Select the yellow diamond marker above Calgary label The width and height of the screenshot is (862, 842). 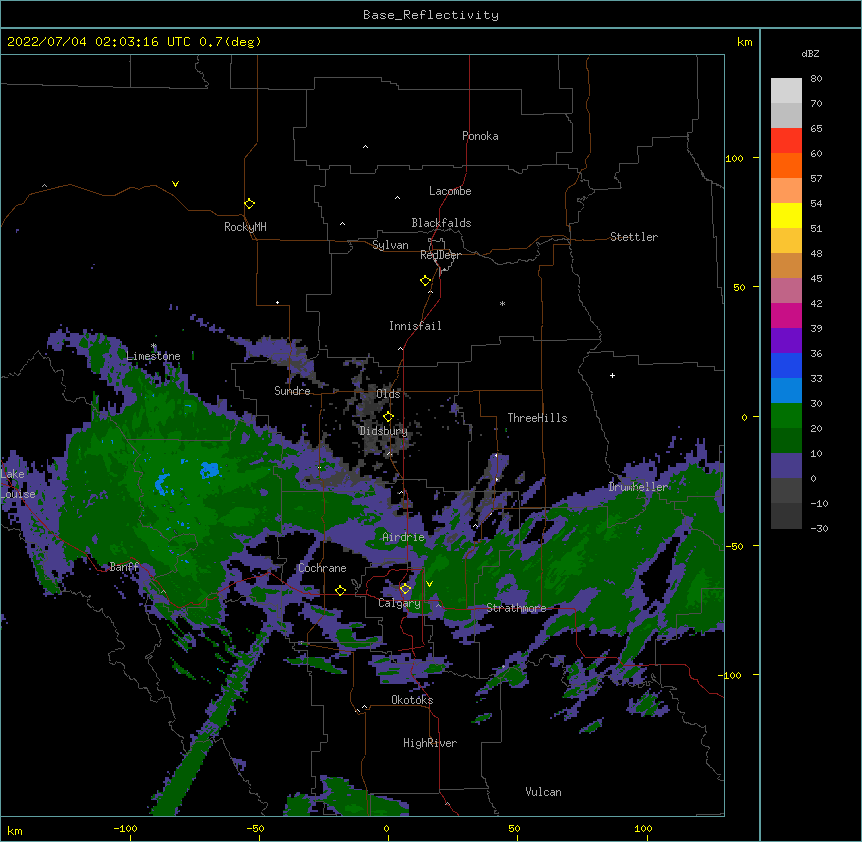405,589
